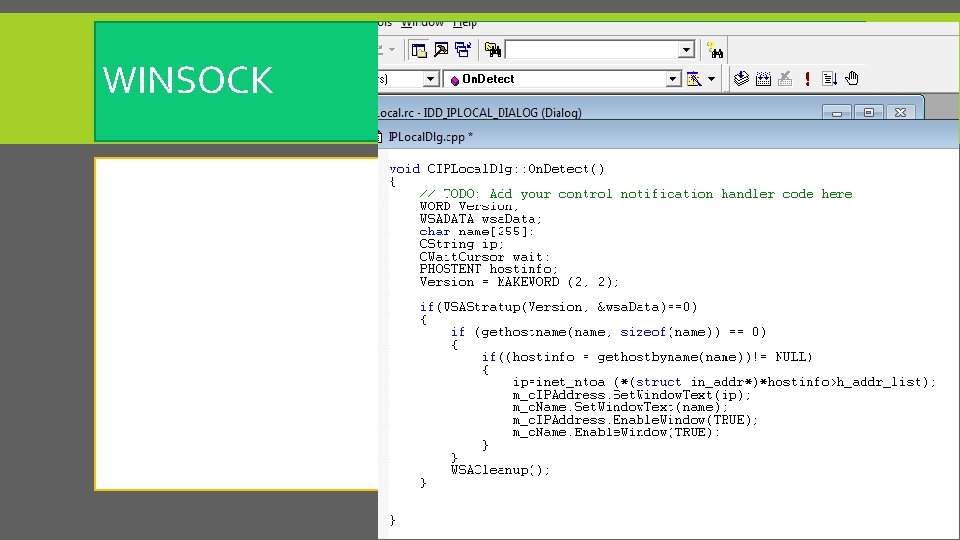Screen dimensions: 960x540
Task: Open the Window menu
Action: [422, 23]
